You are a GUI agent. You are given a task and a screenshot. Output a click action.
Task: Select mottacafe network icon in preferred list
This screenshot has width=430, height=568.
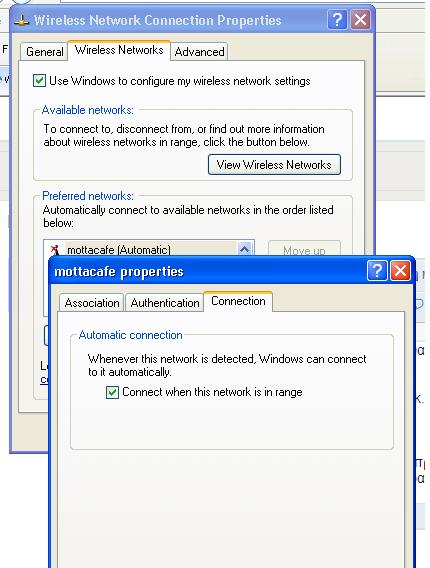(55, 249)
